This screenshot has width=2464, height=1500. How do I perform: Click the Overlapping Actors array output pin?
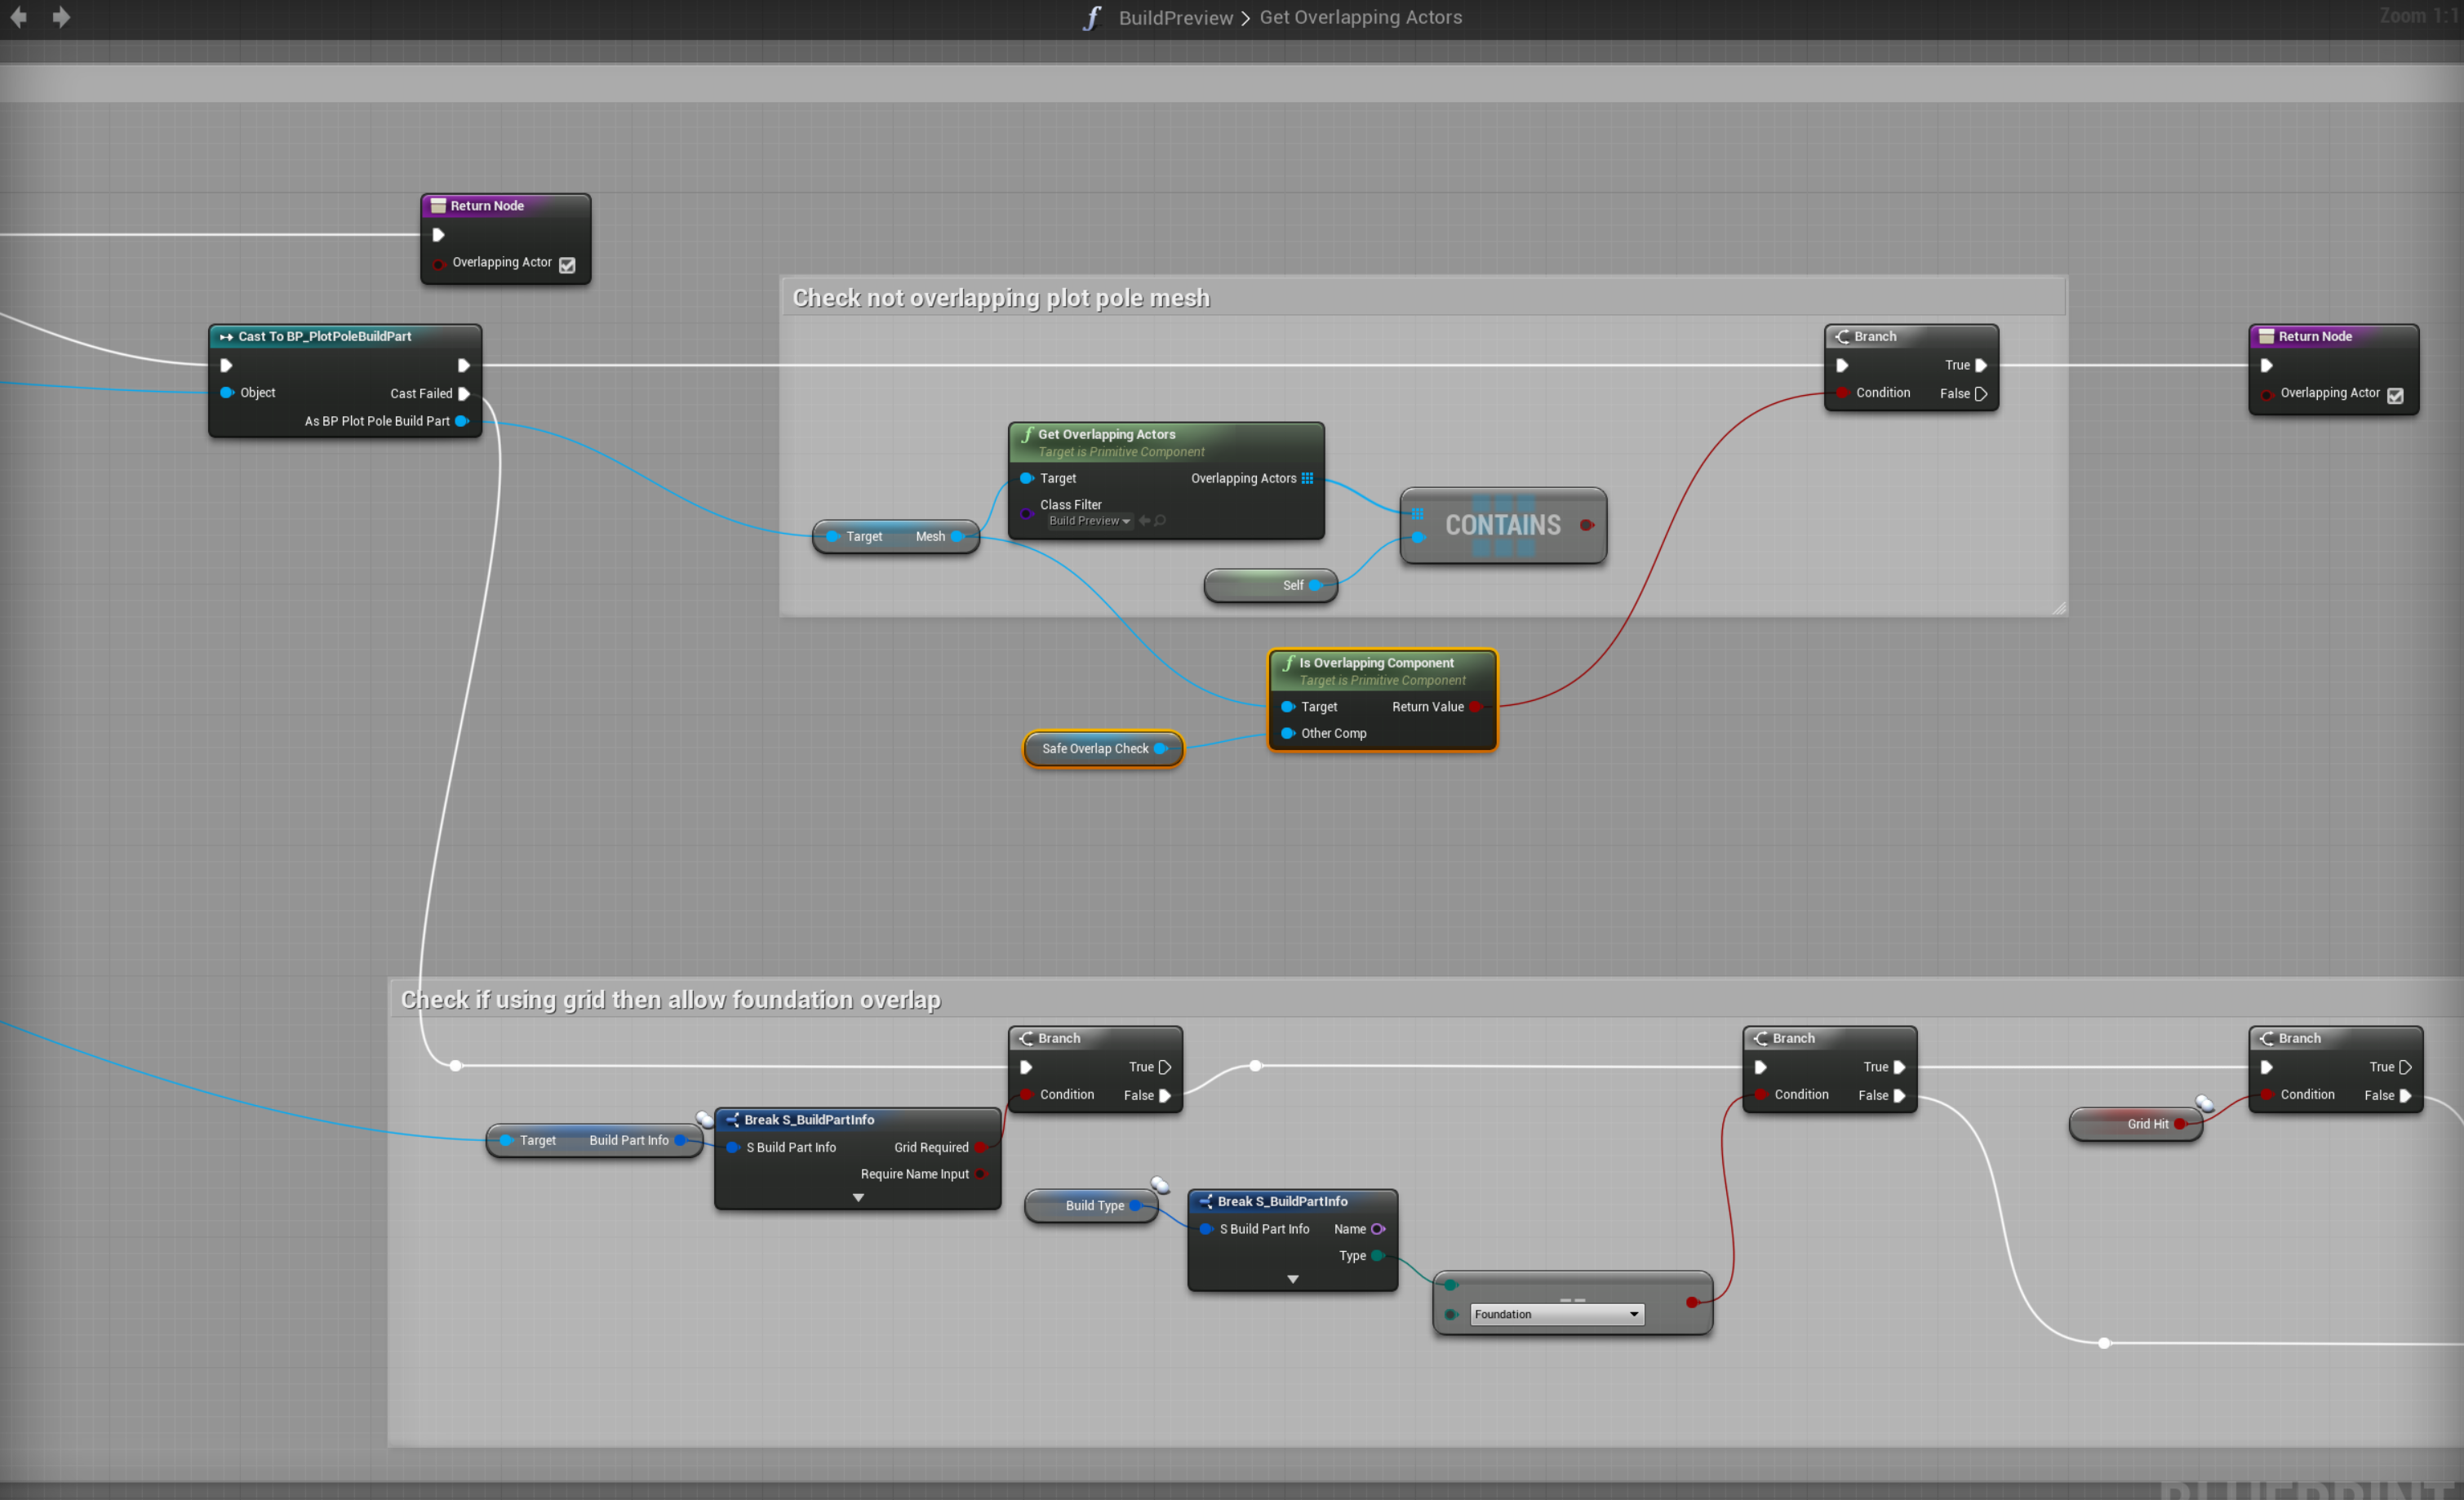(1307, 479)
